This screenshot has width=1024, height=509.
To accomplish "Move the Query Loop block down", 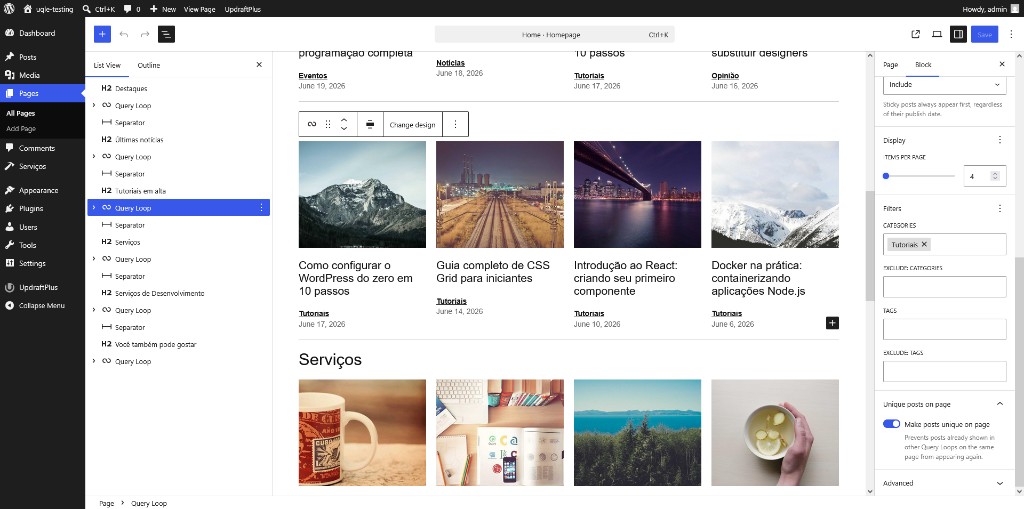I will coord(344,129).
